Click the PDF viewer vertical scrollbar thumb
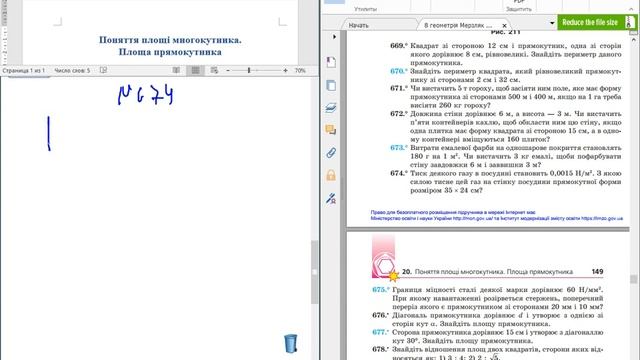 [x=633, y=279]
